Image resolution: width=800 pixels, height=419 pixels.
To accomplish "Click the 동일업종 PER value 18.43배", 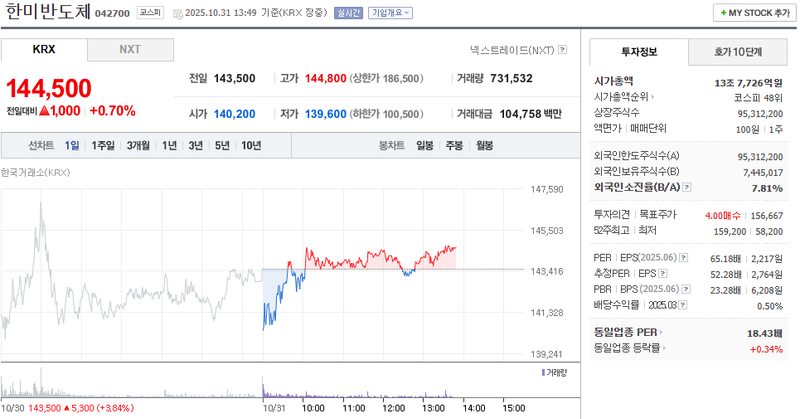I will [x=765, y=333].
